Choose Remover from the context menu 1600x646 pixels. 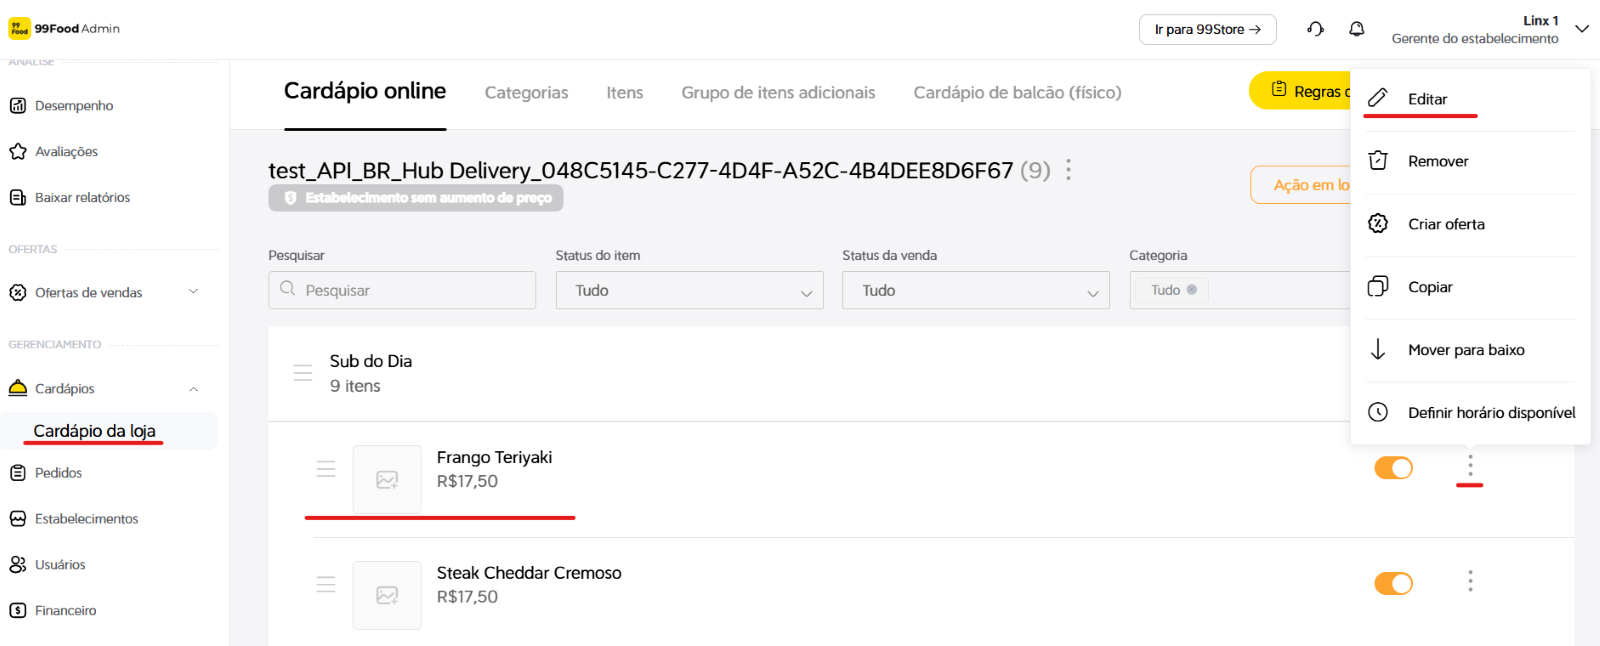(1470, 161)
